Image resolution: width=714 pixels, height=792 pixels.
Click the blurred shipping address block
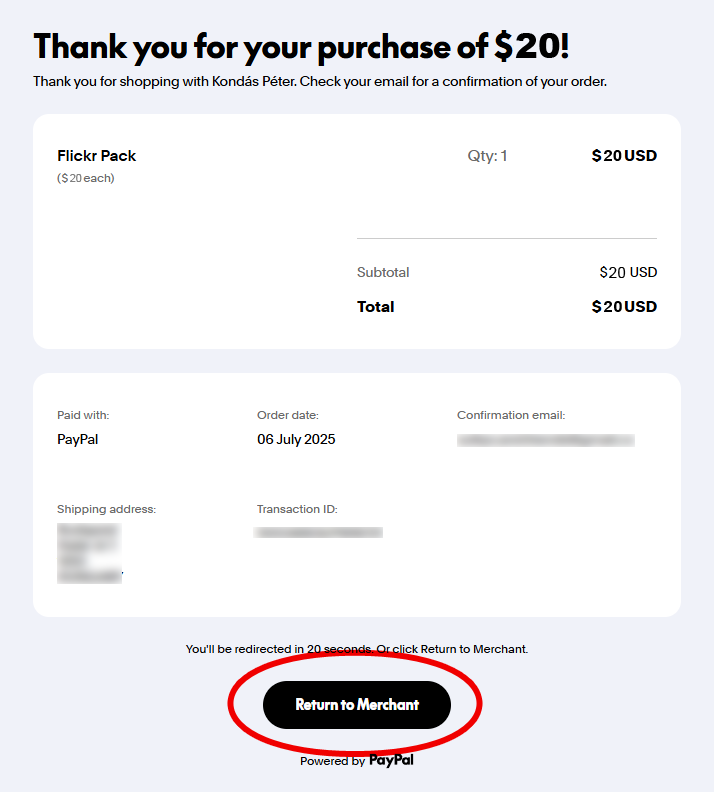click(89, 552)
